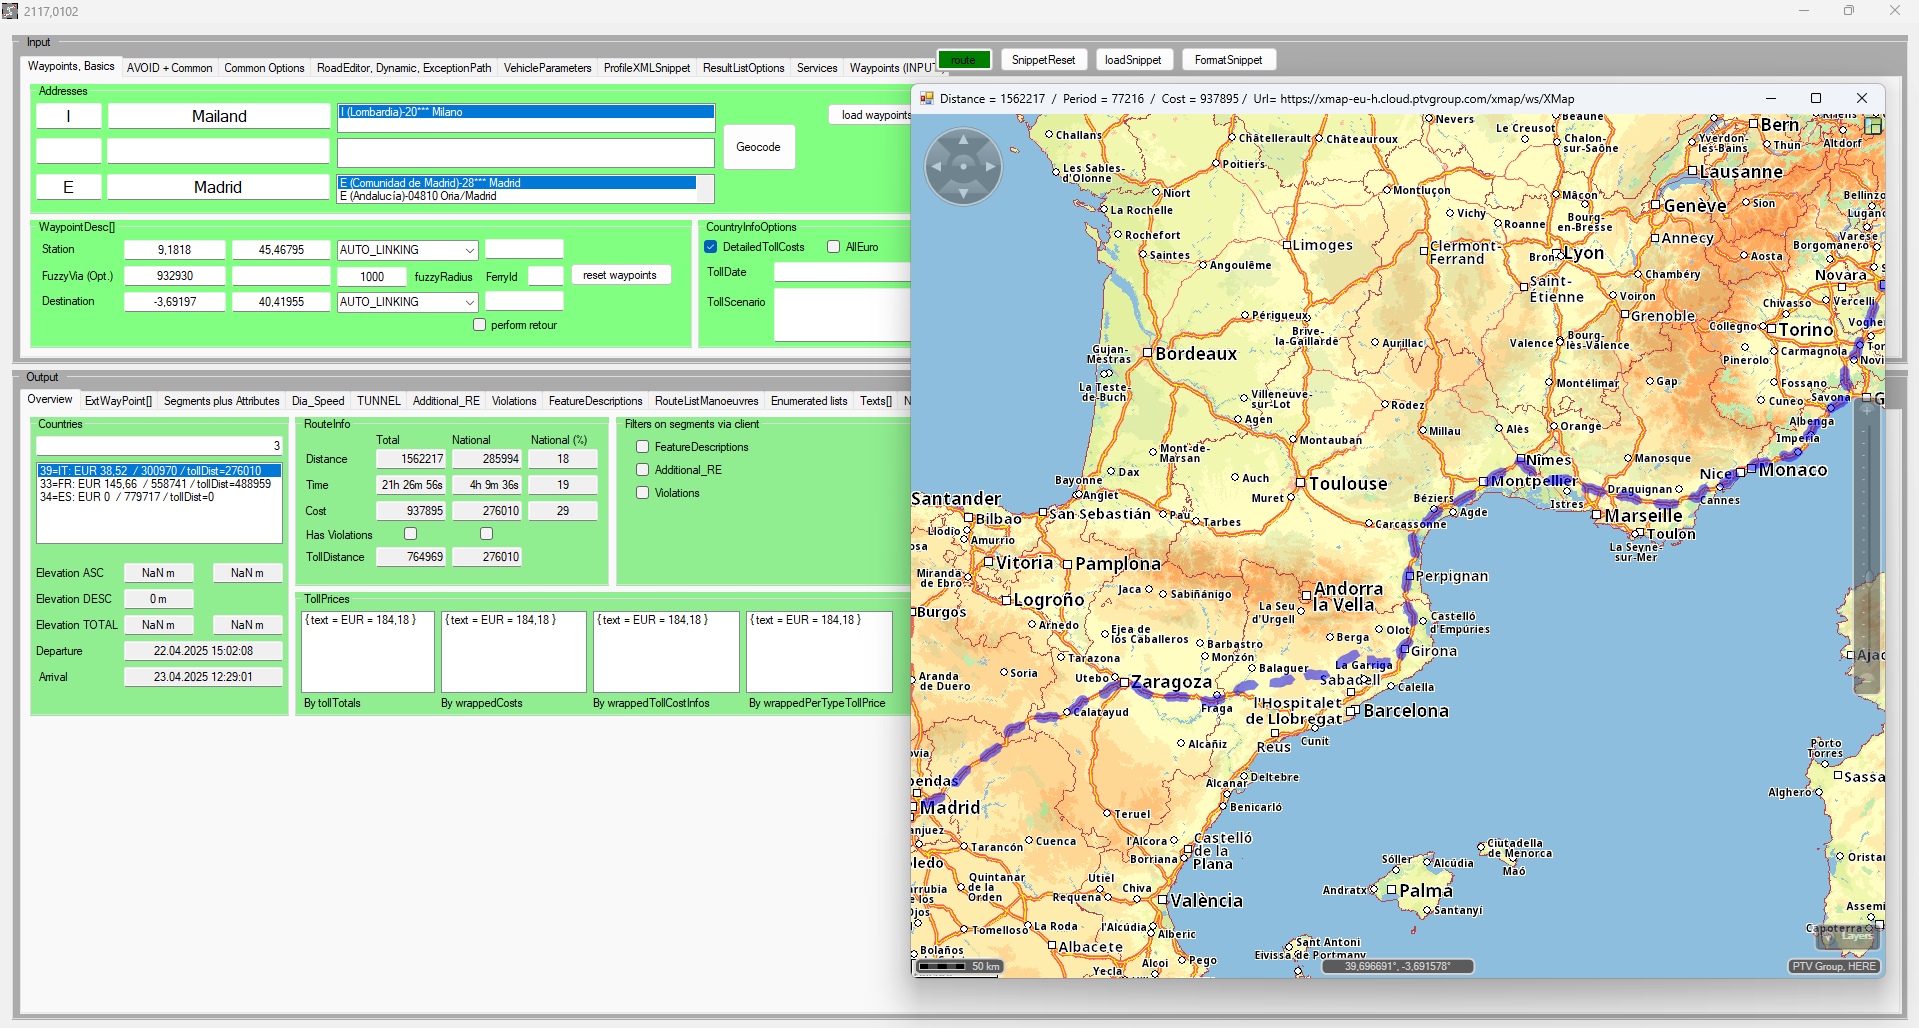Pan the map right with navigation arrow
The image size is (1919, 1028).
click(990, 166)
